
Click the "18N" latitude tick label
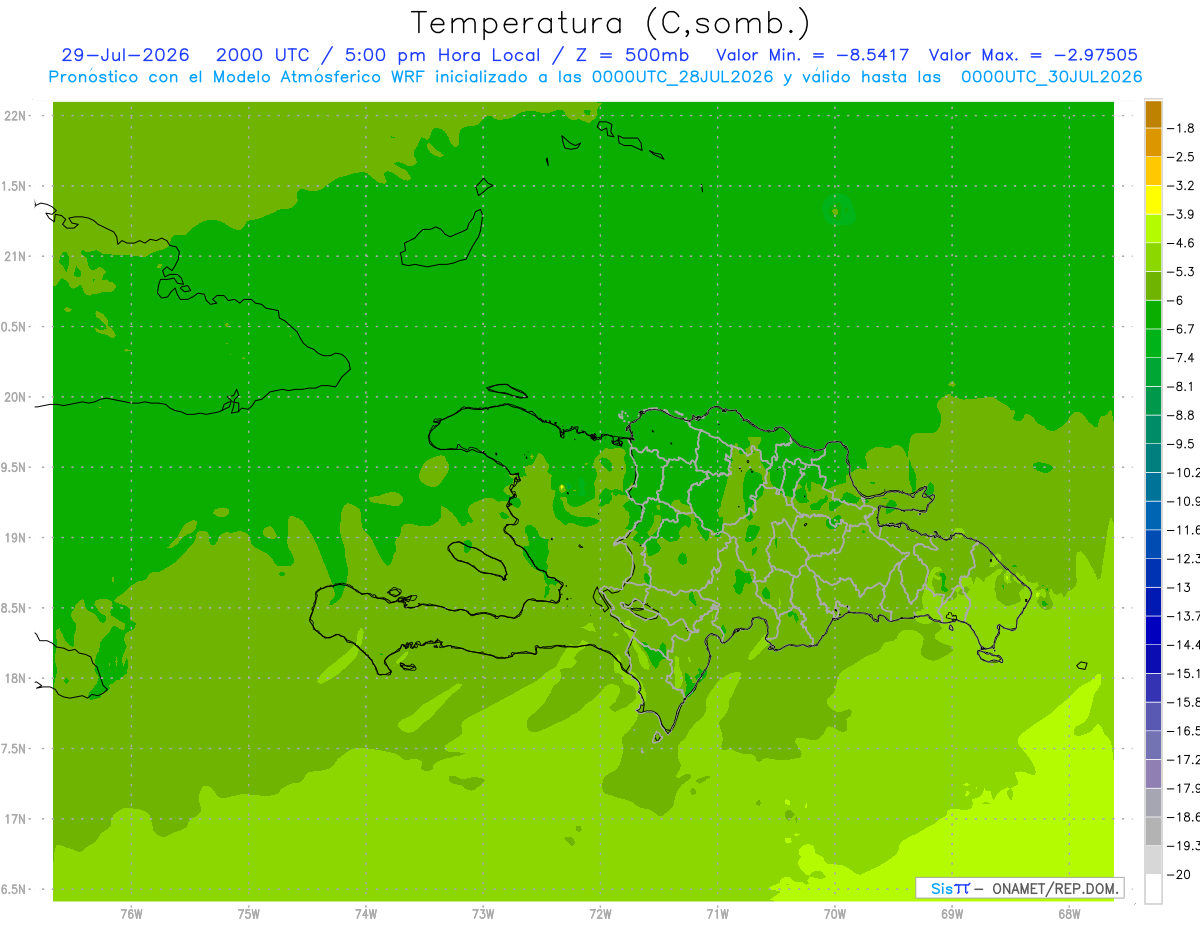coord(15,678)
